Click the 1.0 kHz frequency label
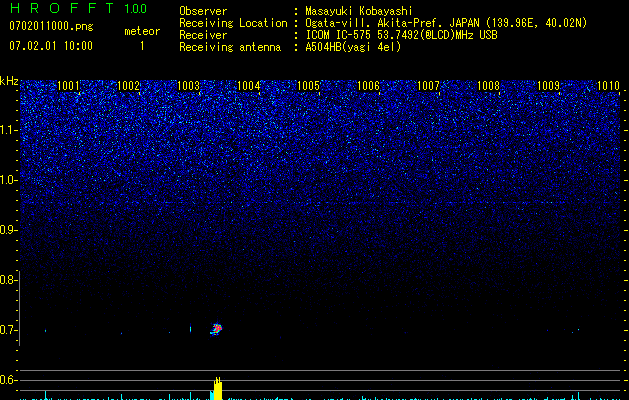Screen dimensions: 629x400 coord(9,180)
